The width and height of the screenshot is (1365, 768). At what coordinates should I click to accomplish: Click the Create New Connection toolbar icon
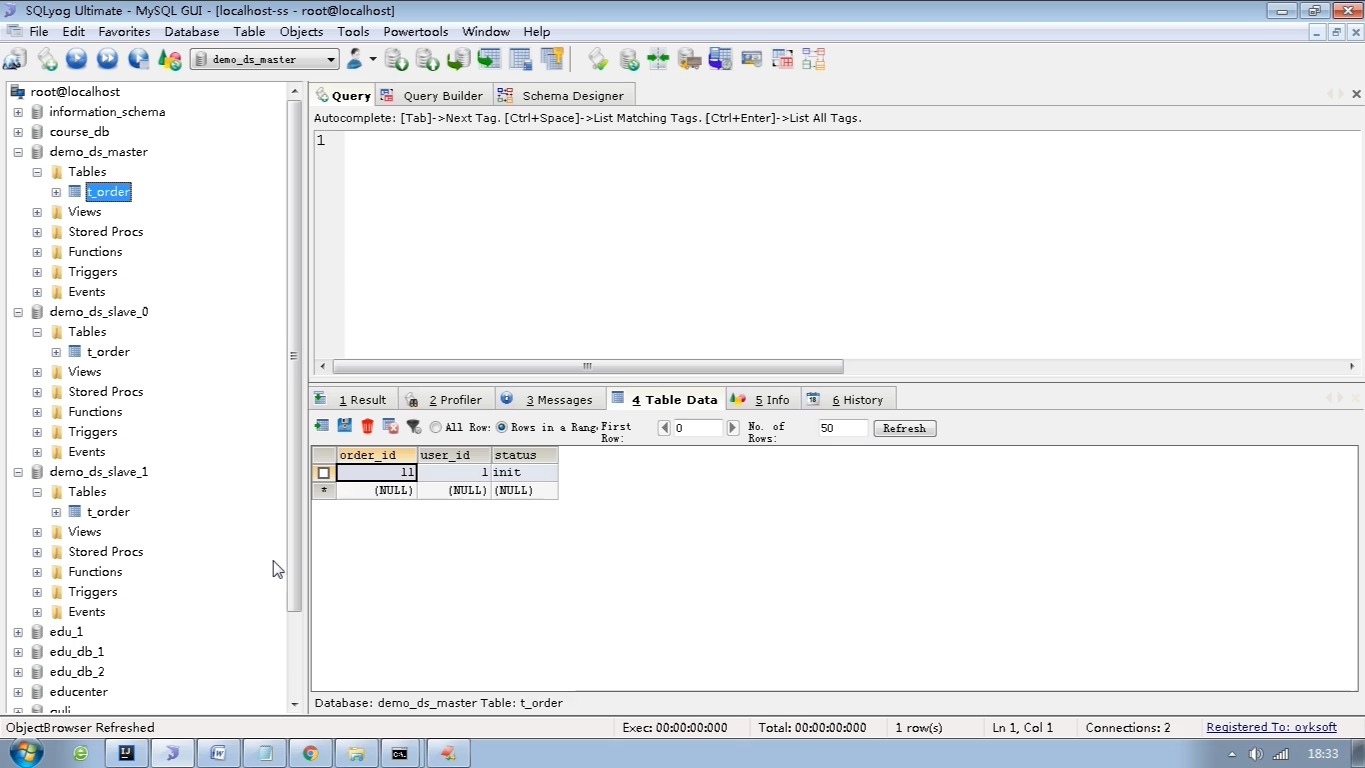click(x=15, y=59)
